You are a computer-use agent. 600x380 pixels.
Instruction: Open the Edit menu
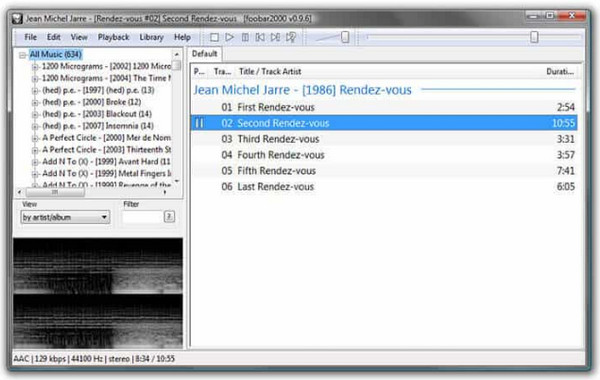(54, 37)
